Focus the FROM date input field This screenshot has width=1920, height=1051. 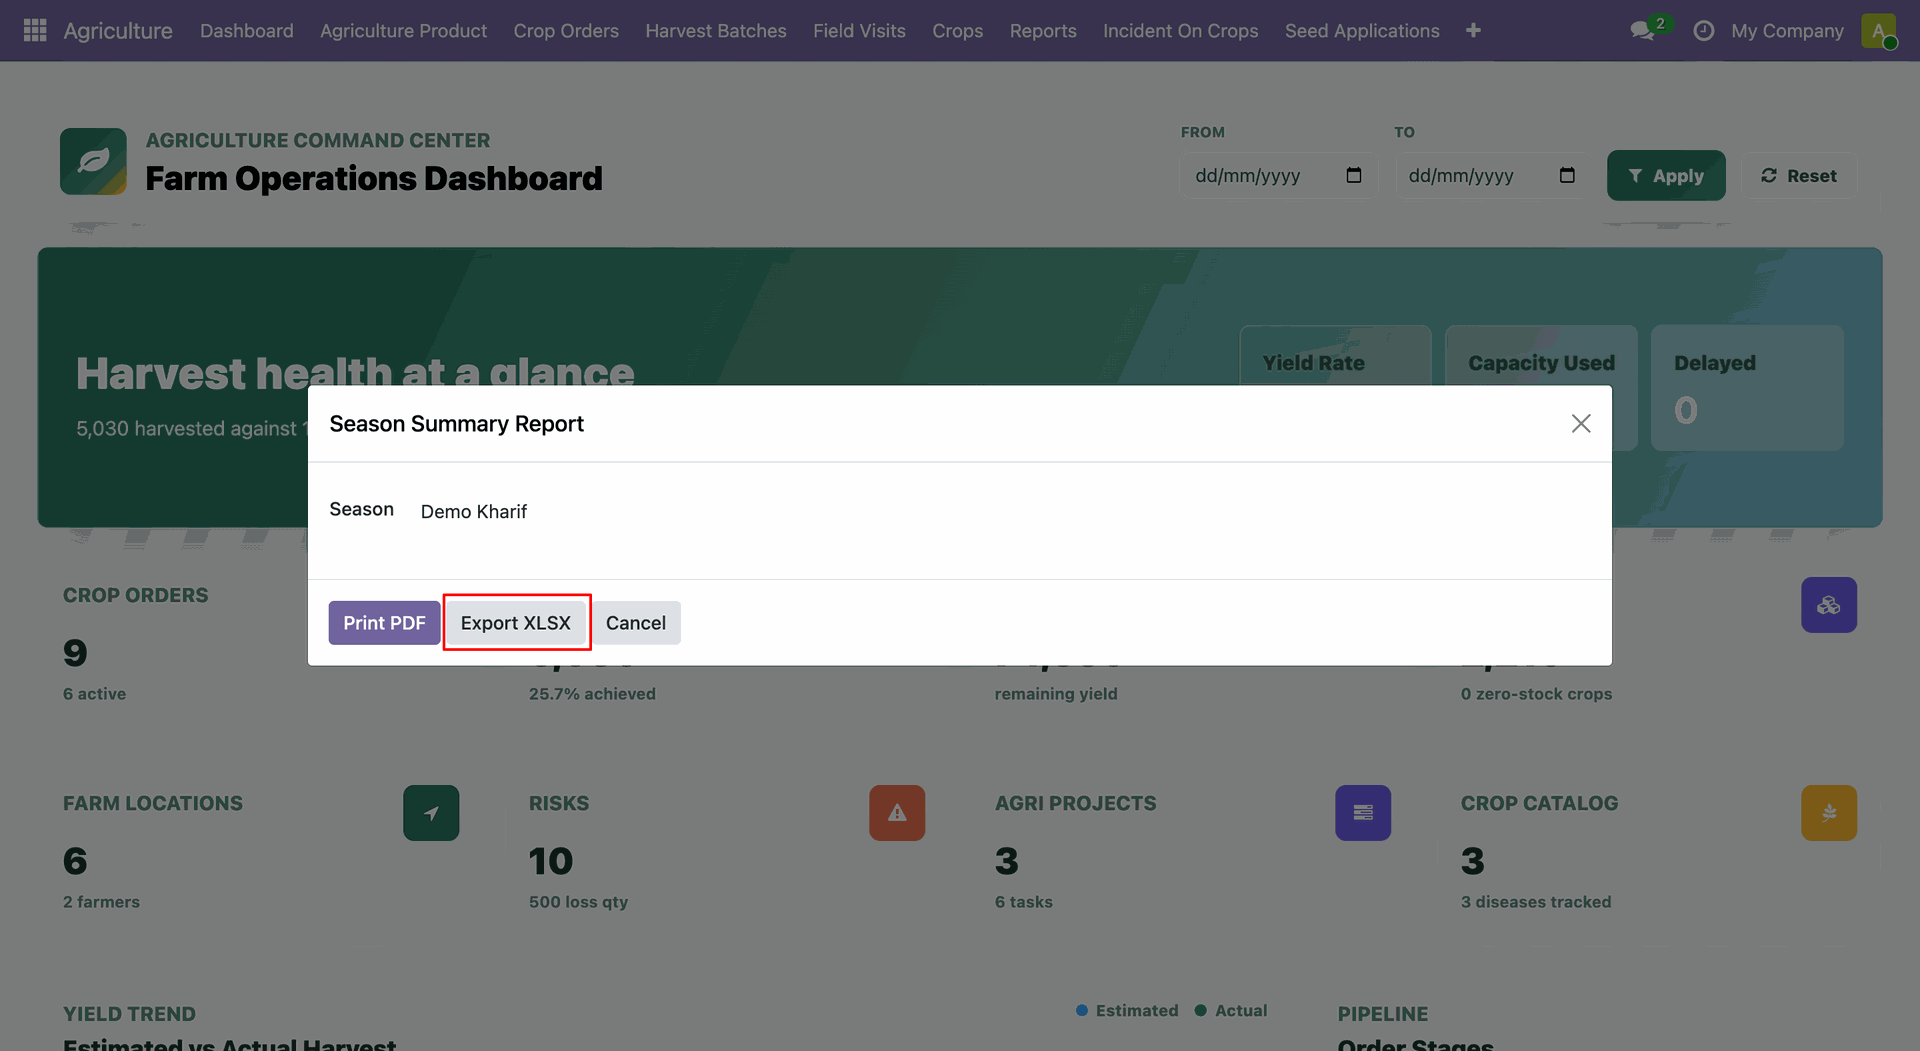click(x=1278, y=176)
